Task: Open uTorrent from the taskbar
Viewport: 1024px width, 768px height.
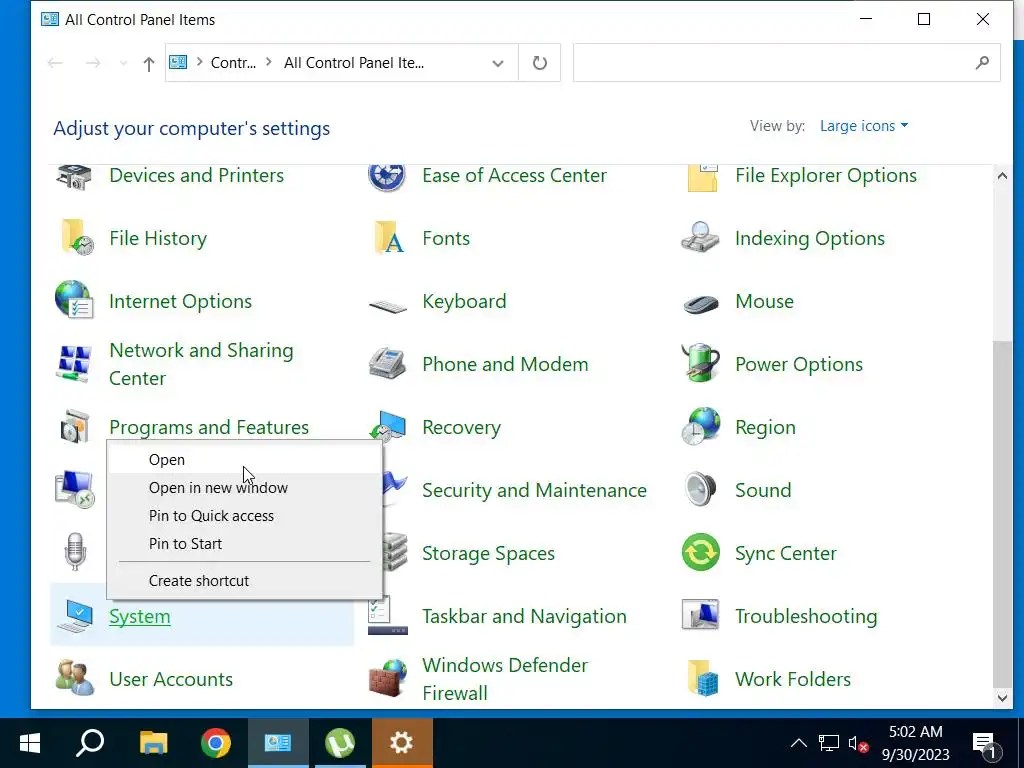Action: (x=340, y=743)
